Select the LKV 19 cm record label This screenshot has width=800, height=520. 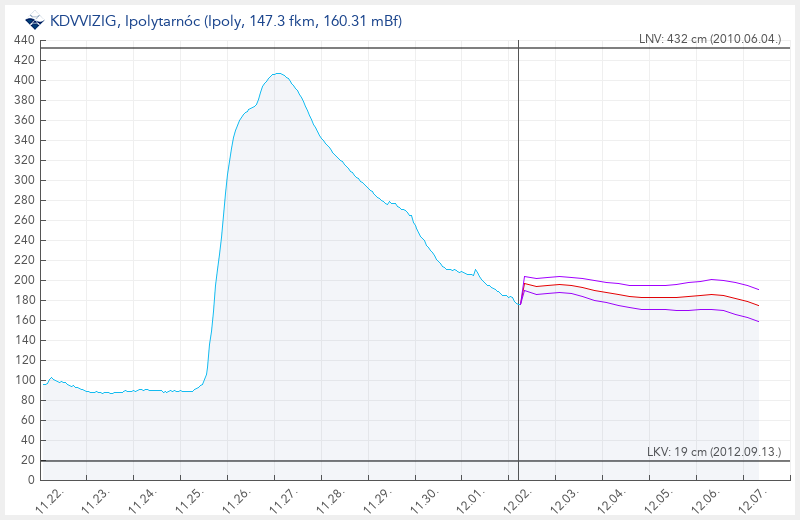[x=714, y=452]
